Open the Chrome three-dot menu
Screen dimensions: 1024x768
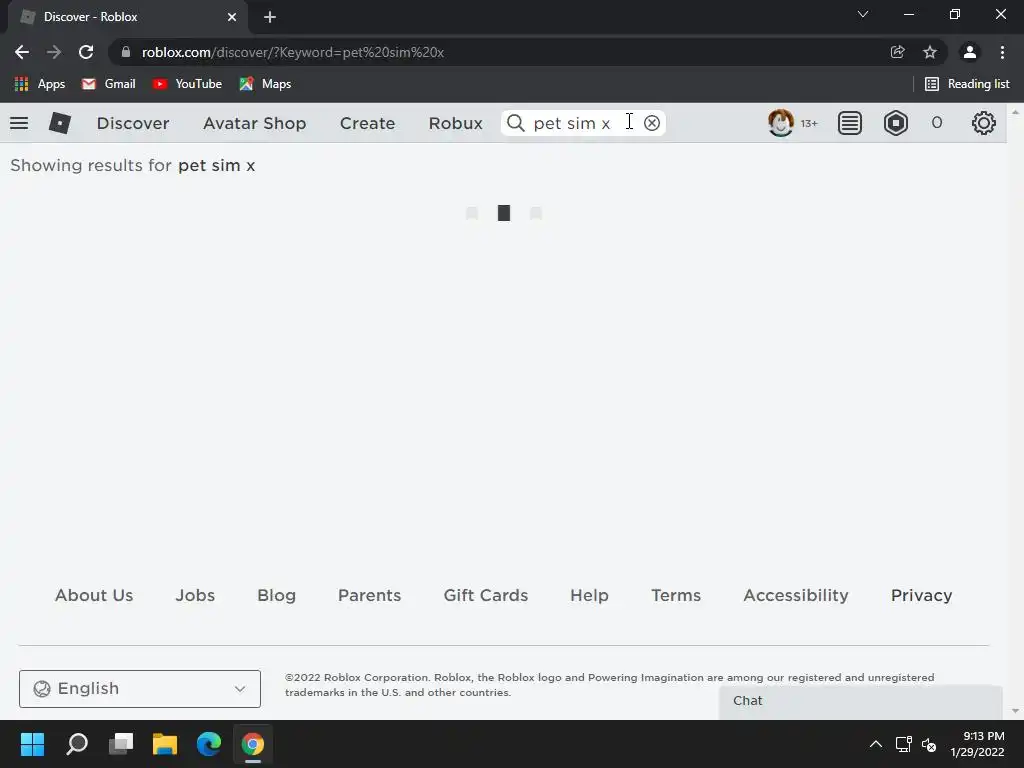[1002, 52]
